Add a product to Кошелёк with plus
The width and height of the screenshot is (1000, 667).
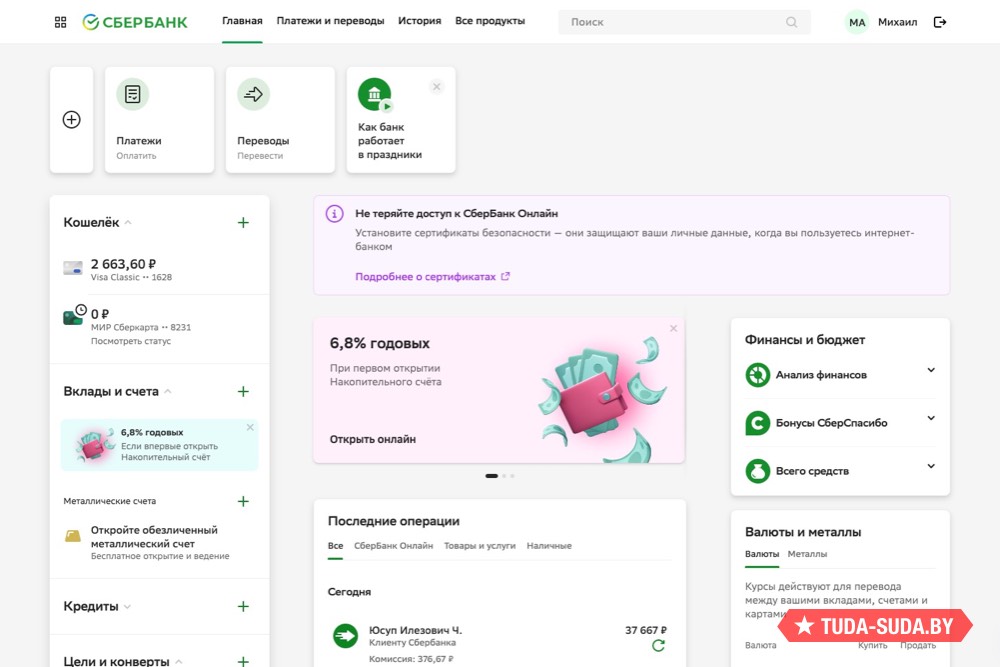pos(243,223)
